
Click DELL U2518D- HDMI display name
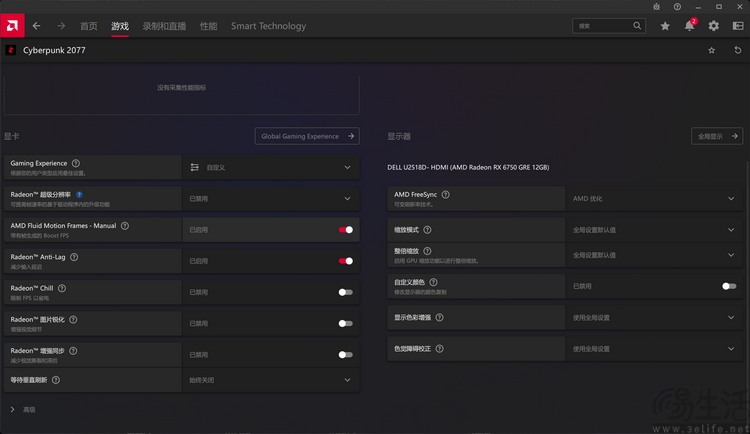point(468,167)
